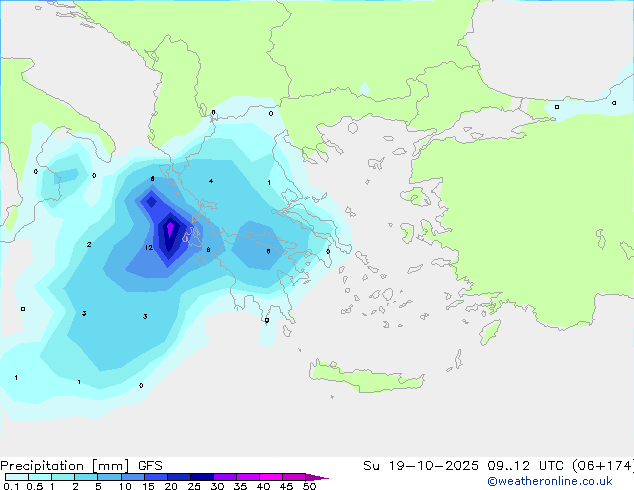Select the "GFS" model label
The height and width of the screenshot is (490, 634).
[x=150, y=466]
